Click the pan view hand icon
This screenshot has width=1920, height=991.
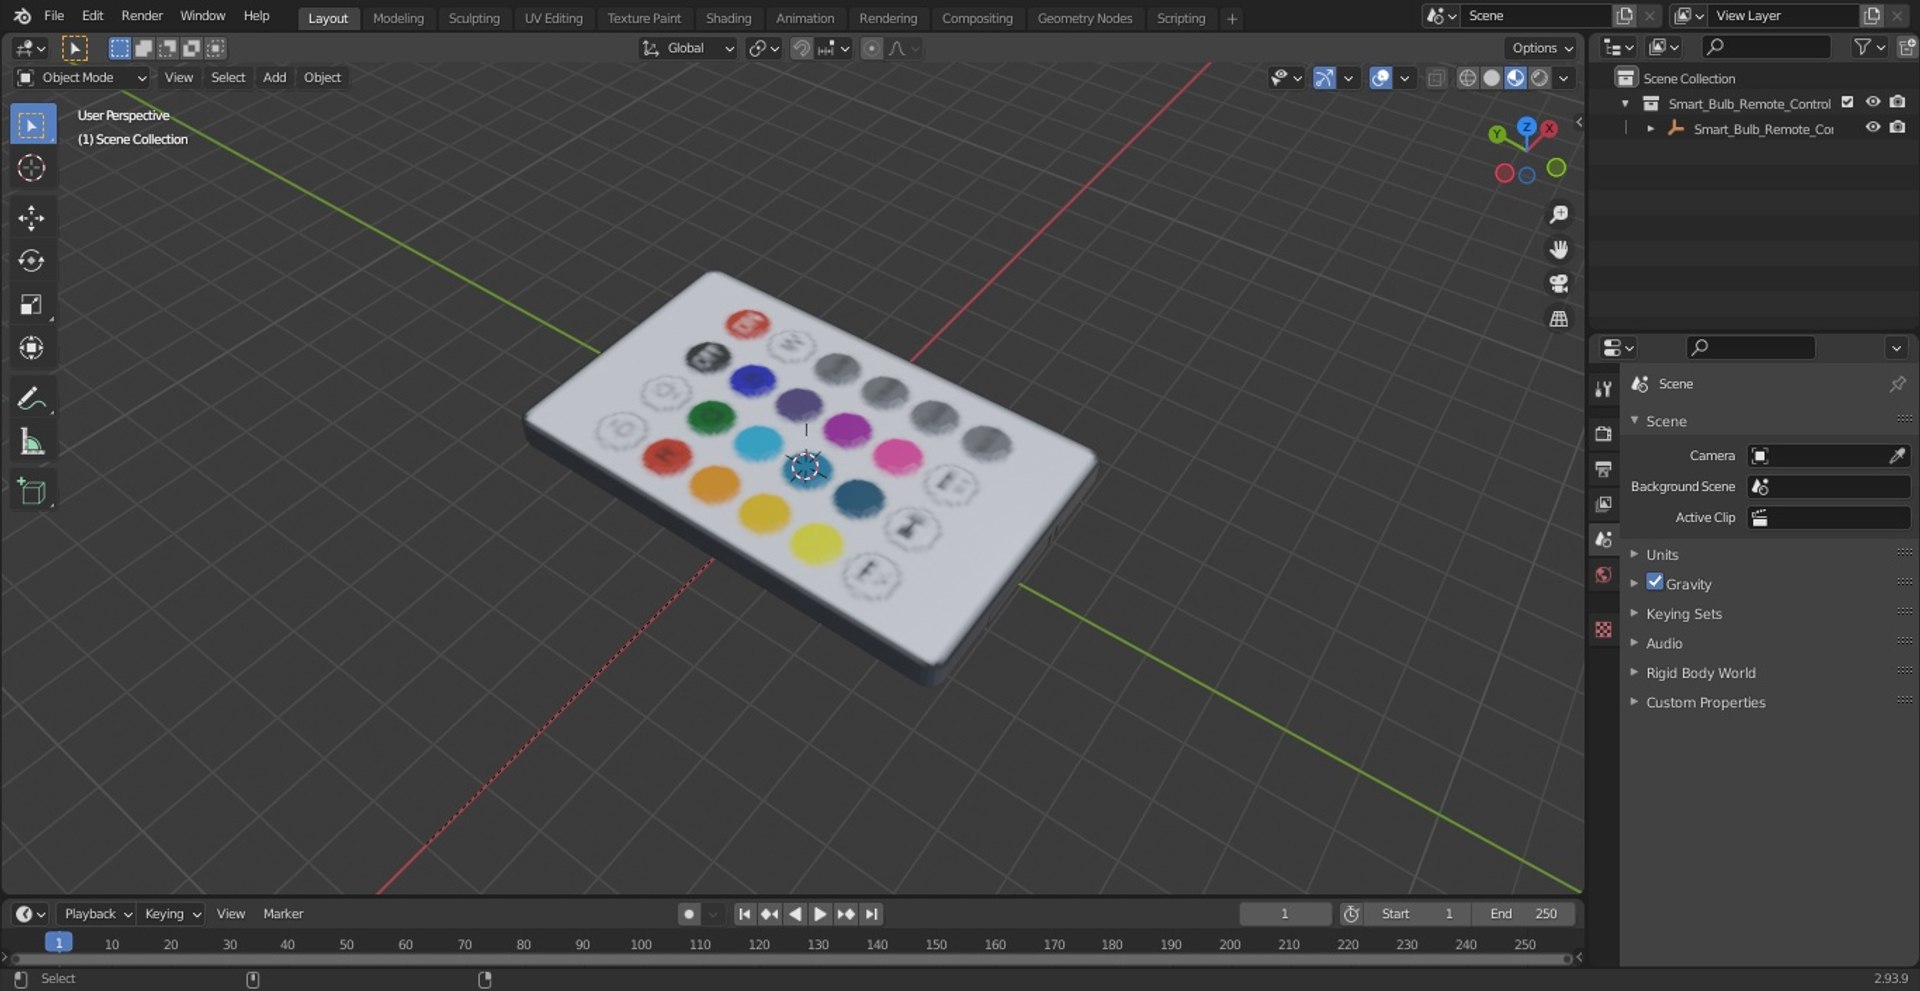[1558, 250]
